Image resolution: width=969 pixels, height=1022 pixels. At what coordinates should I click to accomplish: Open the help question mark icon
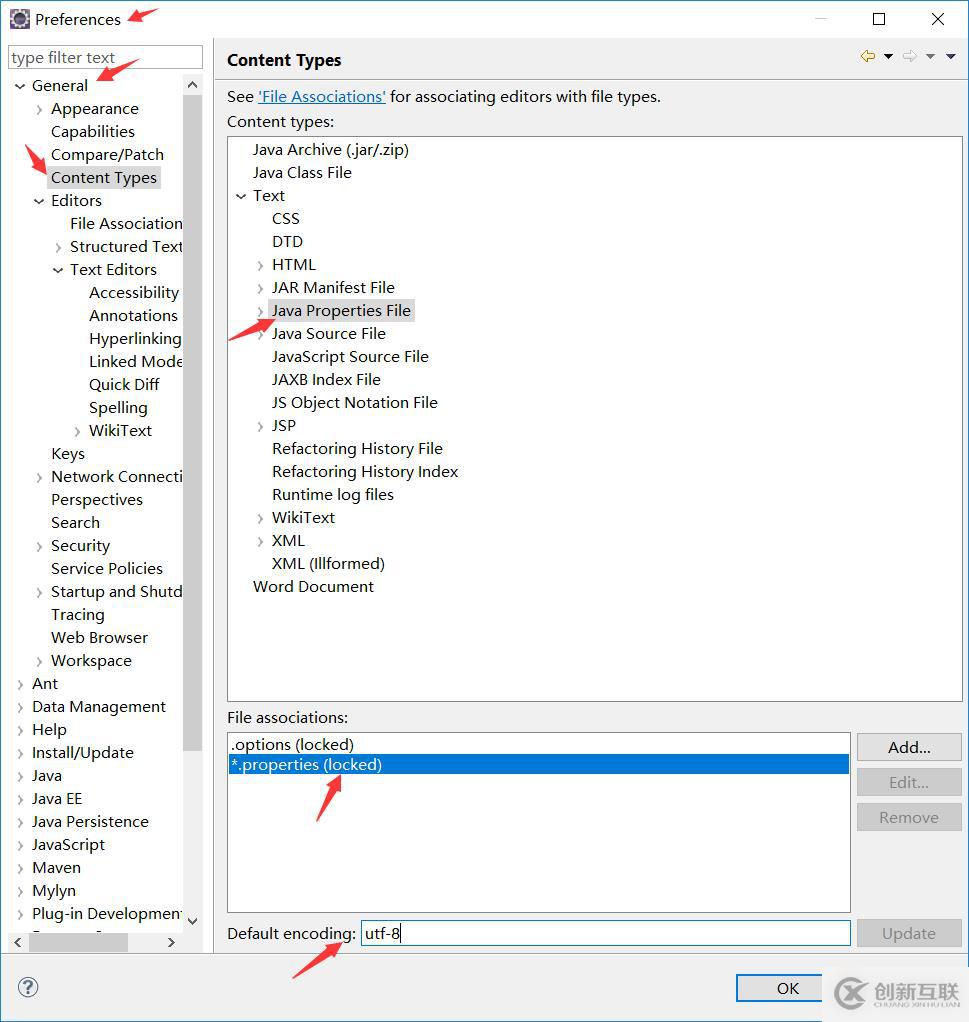tap(28, 987)
